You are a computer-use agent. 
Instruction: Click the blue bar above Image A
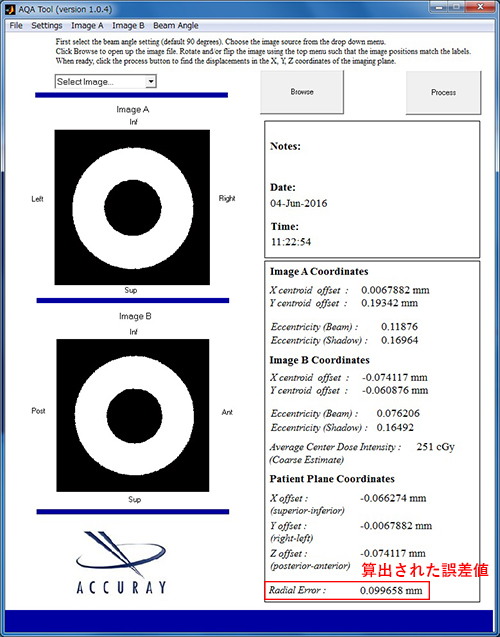131,95
